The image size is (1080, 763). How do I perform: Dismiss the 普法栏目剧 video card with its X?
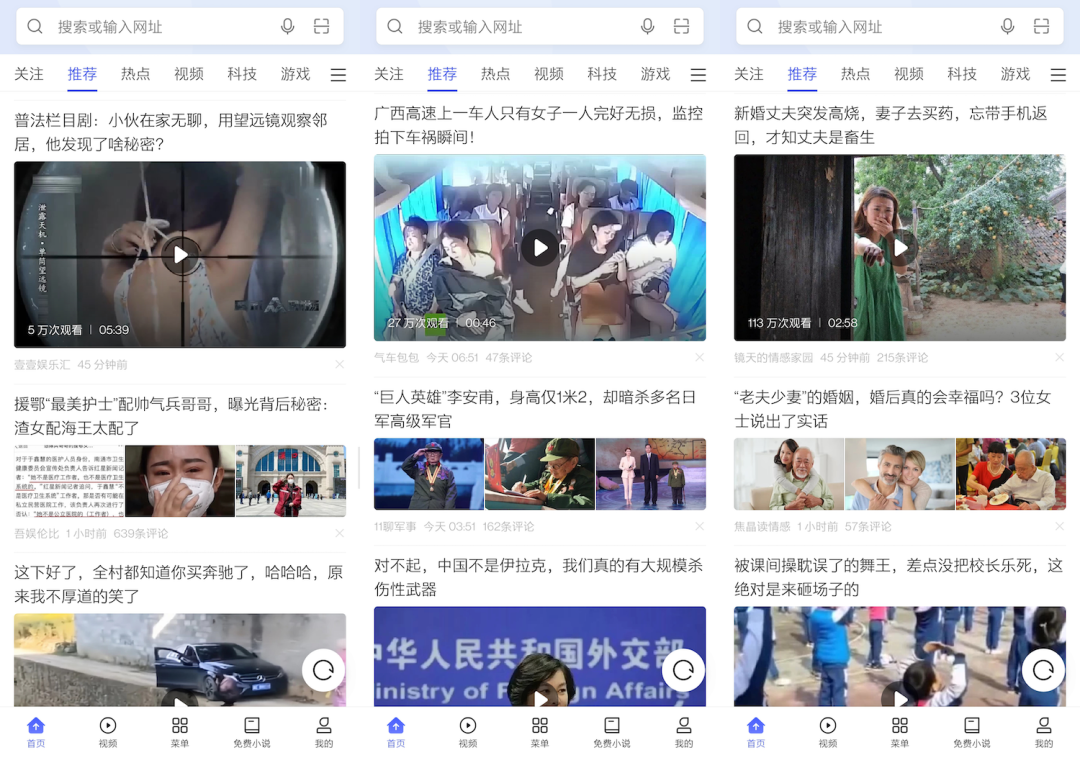(340, 364)
